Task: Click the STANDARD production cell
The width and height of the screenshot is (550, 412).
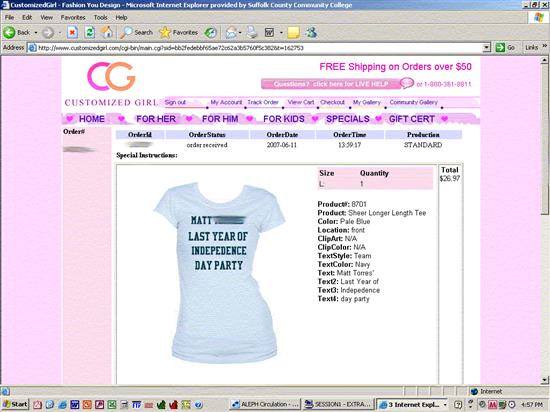Action: point(423,145)
